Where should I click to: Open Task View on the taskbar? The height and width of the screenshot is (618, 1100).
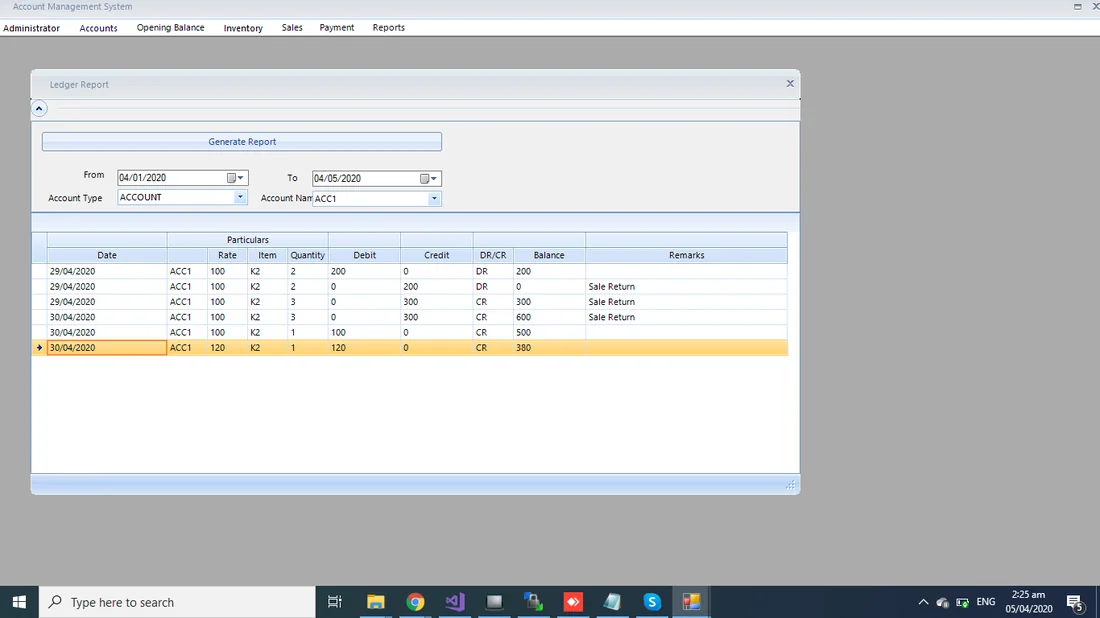point(335,602)
